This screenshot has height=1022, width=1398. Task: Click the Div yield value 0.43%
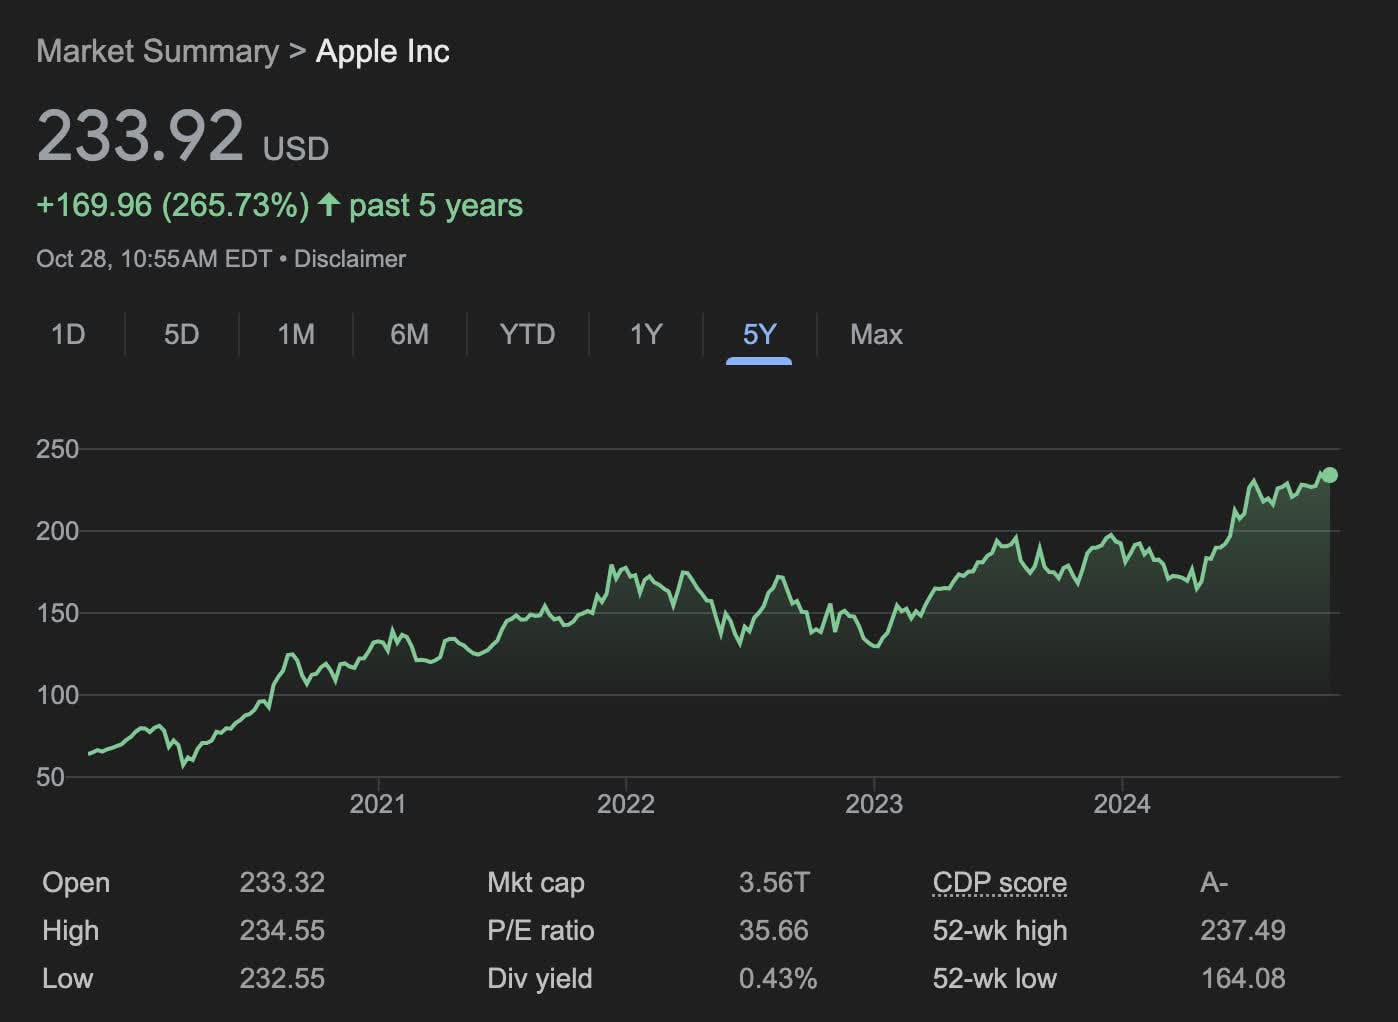tap(778, 979)
